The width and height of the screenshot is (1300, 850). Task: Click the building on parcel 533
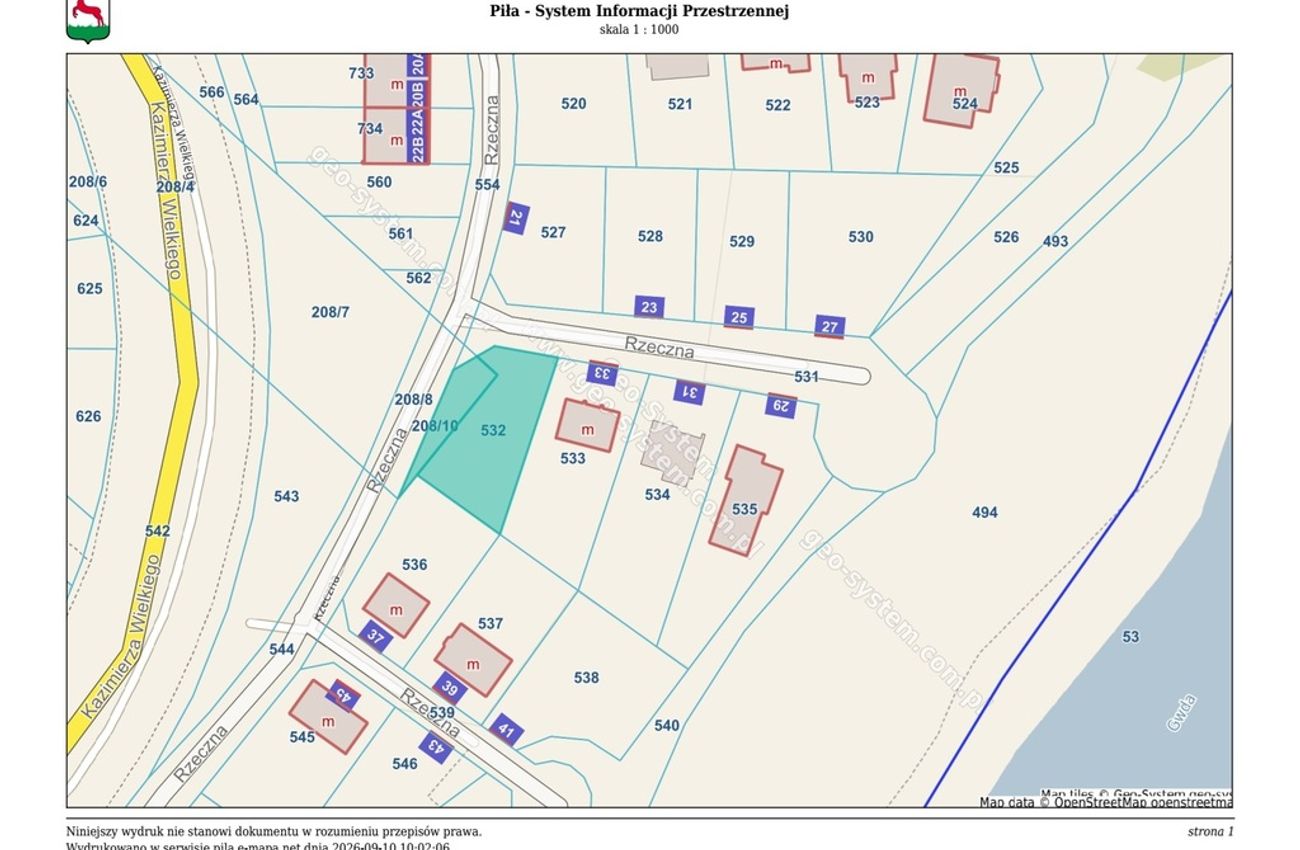pyautogui.click(x=588, y=426)
